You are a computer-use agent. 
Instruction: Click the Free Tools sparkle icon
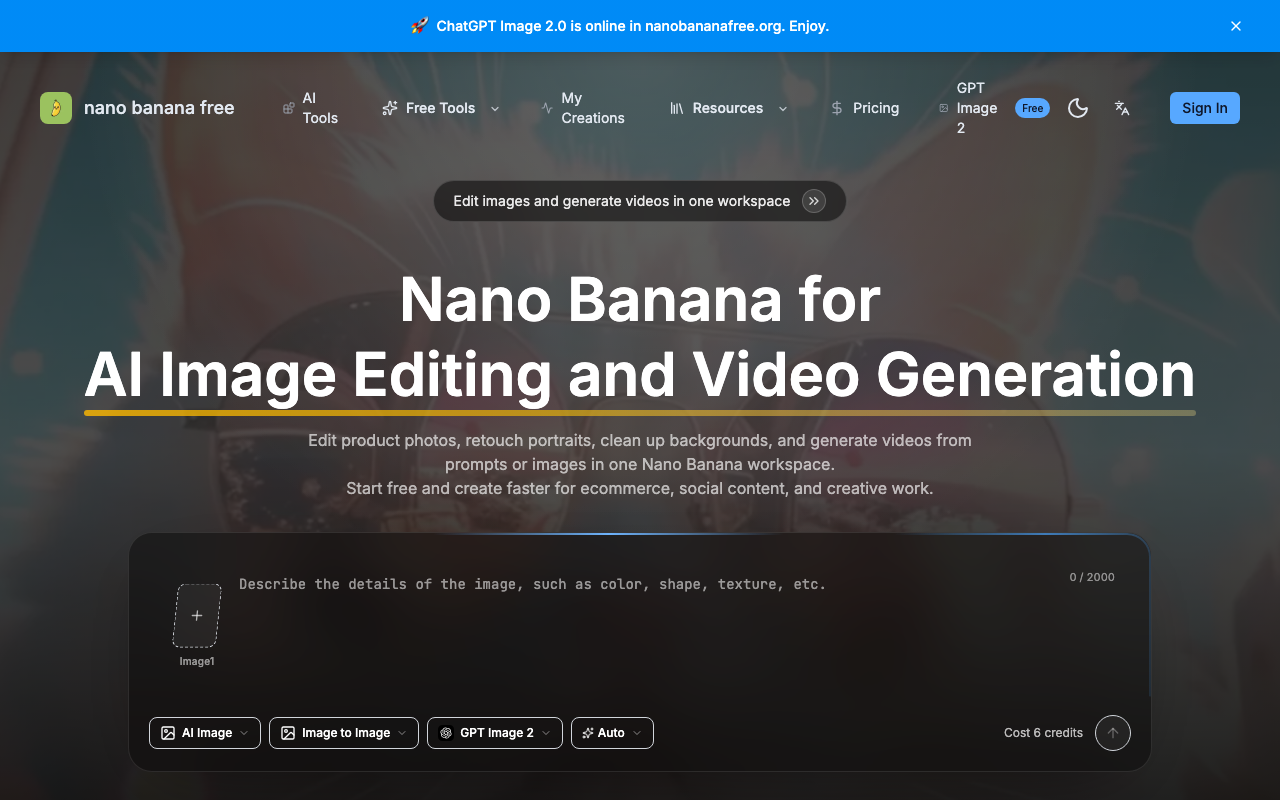tap(390, 108)
